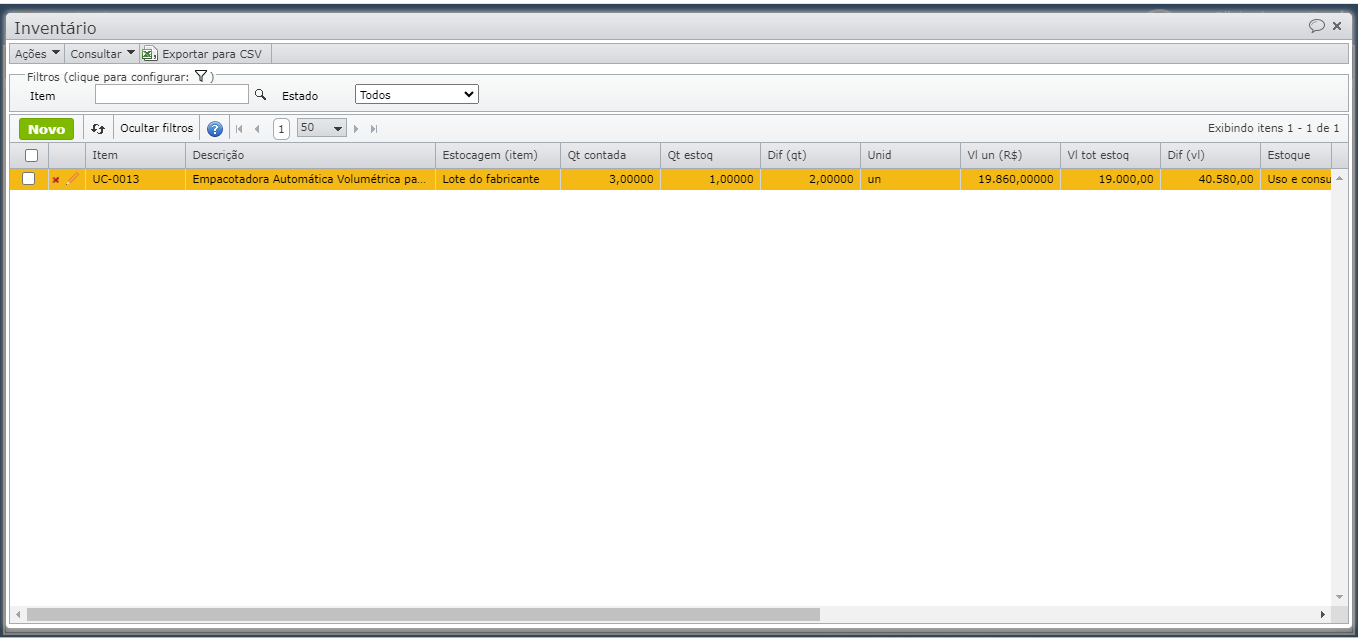This screenshot has height=638, width=1358.
Task: Open the Estado dropdown showing Todos
Action: point(417,95)
